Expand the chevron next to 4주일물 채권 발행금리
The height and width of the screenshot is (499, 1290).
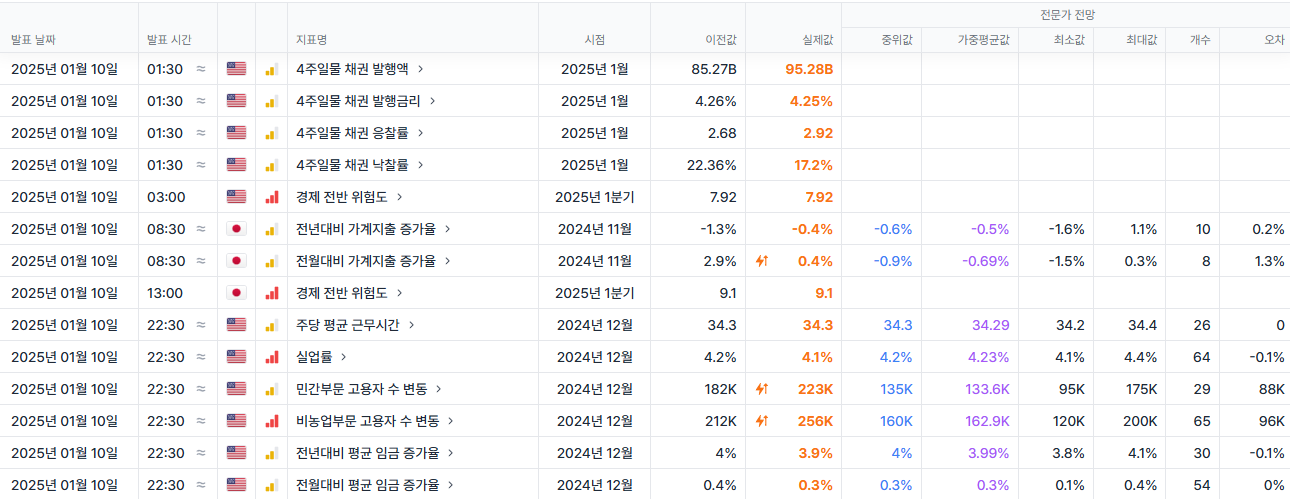click(433, 101)
